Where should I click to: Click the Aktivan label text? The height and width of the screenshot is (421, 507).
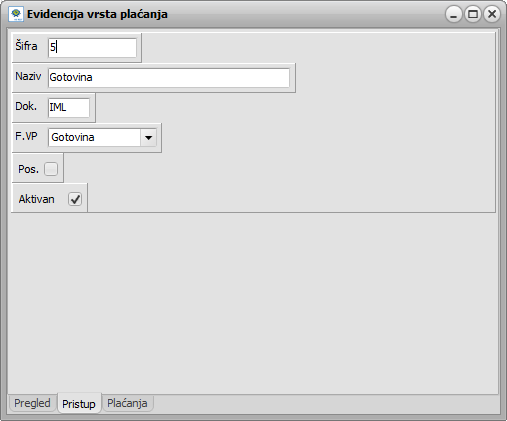[x=36, y=199]
